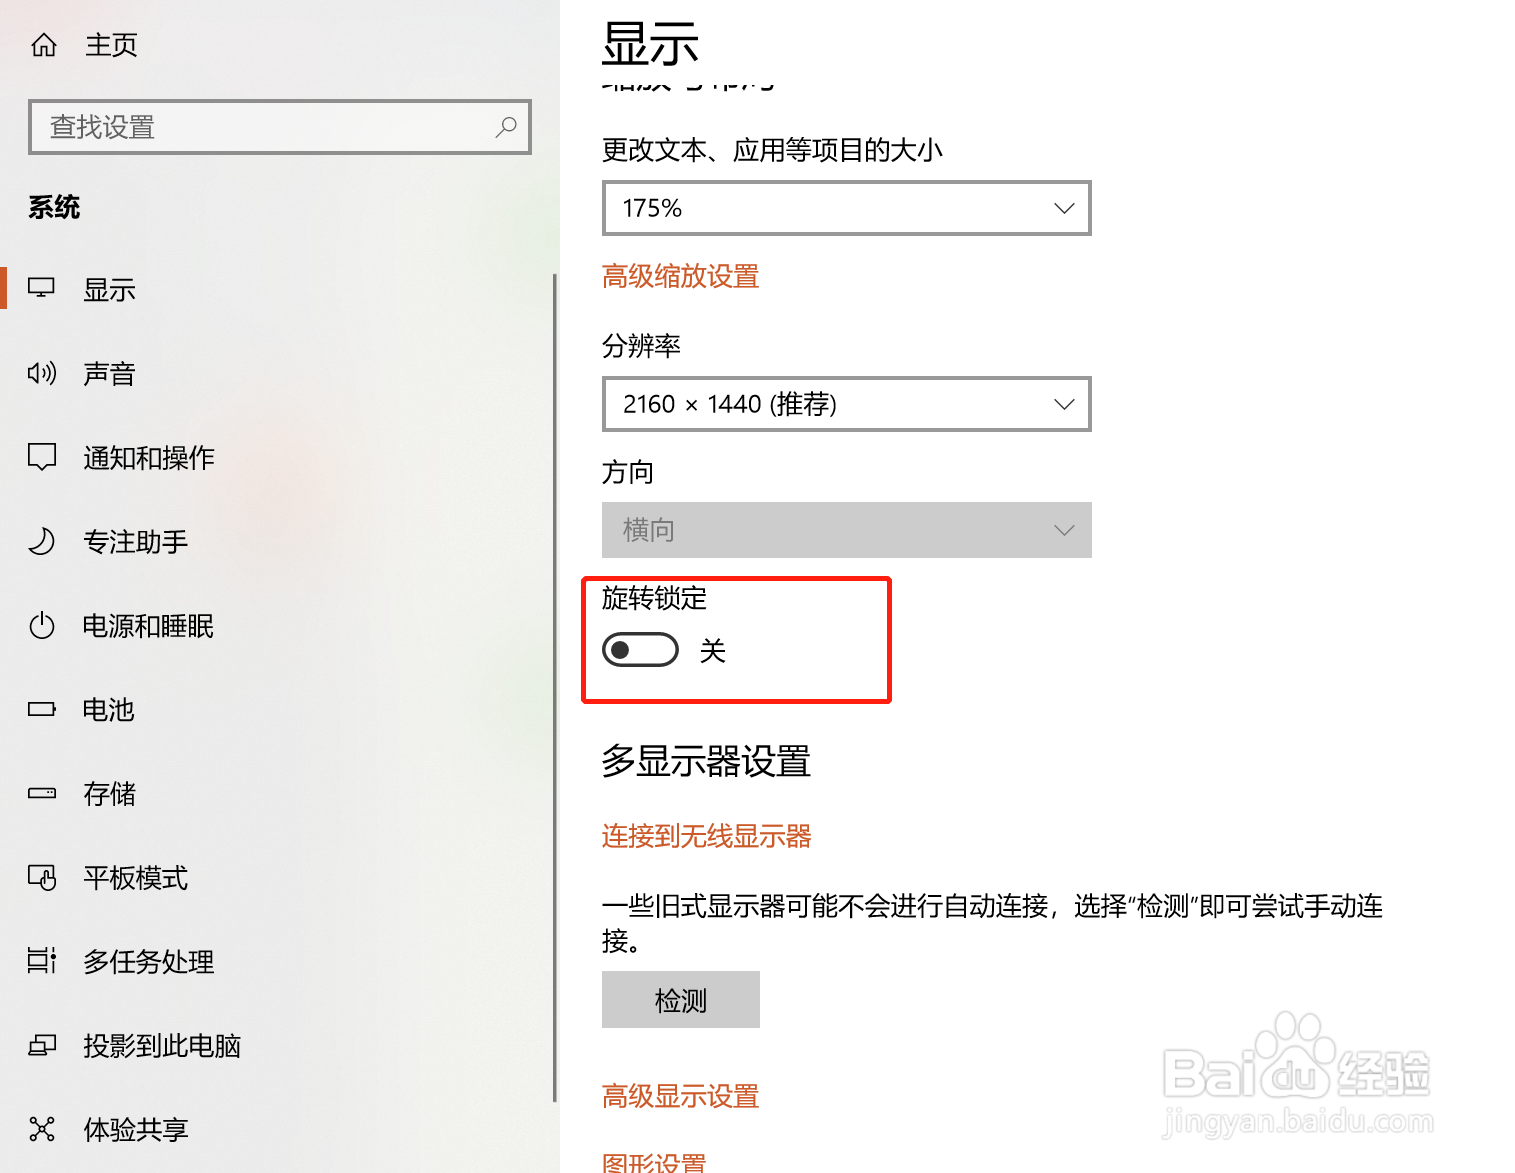The width and height of the screenshot is (1515, 1173).
Task: Open 通知和操作 via its notifications icon
Action: (41, 457)
